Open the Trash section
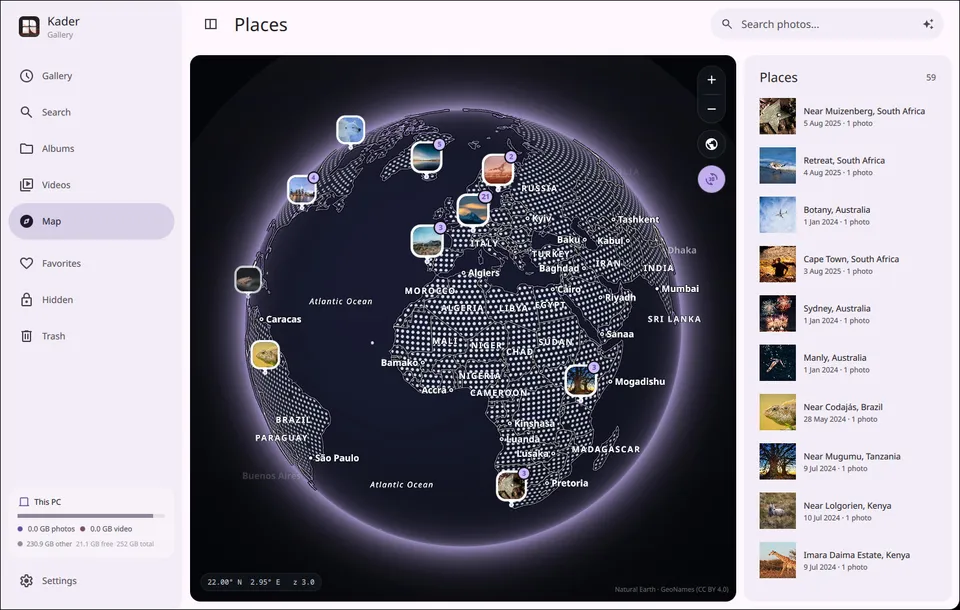Image resolution: width=960 pixels, height=610 pixels. 91,336
